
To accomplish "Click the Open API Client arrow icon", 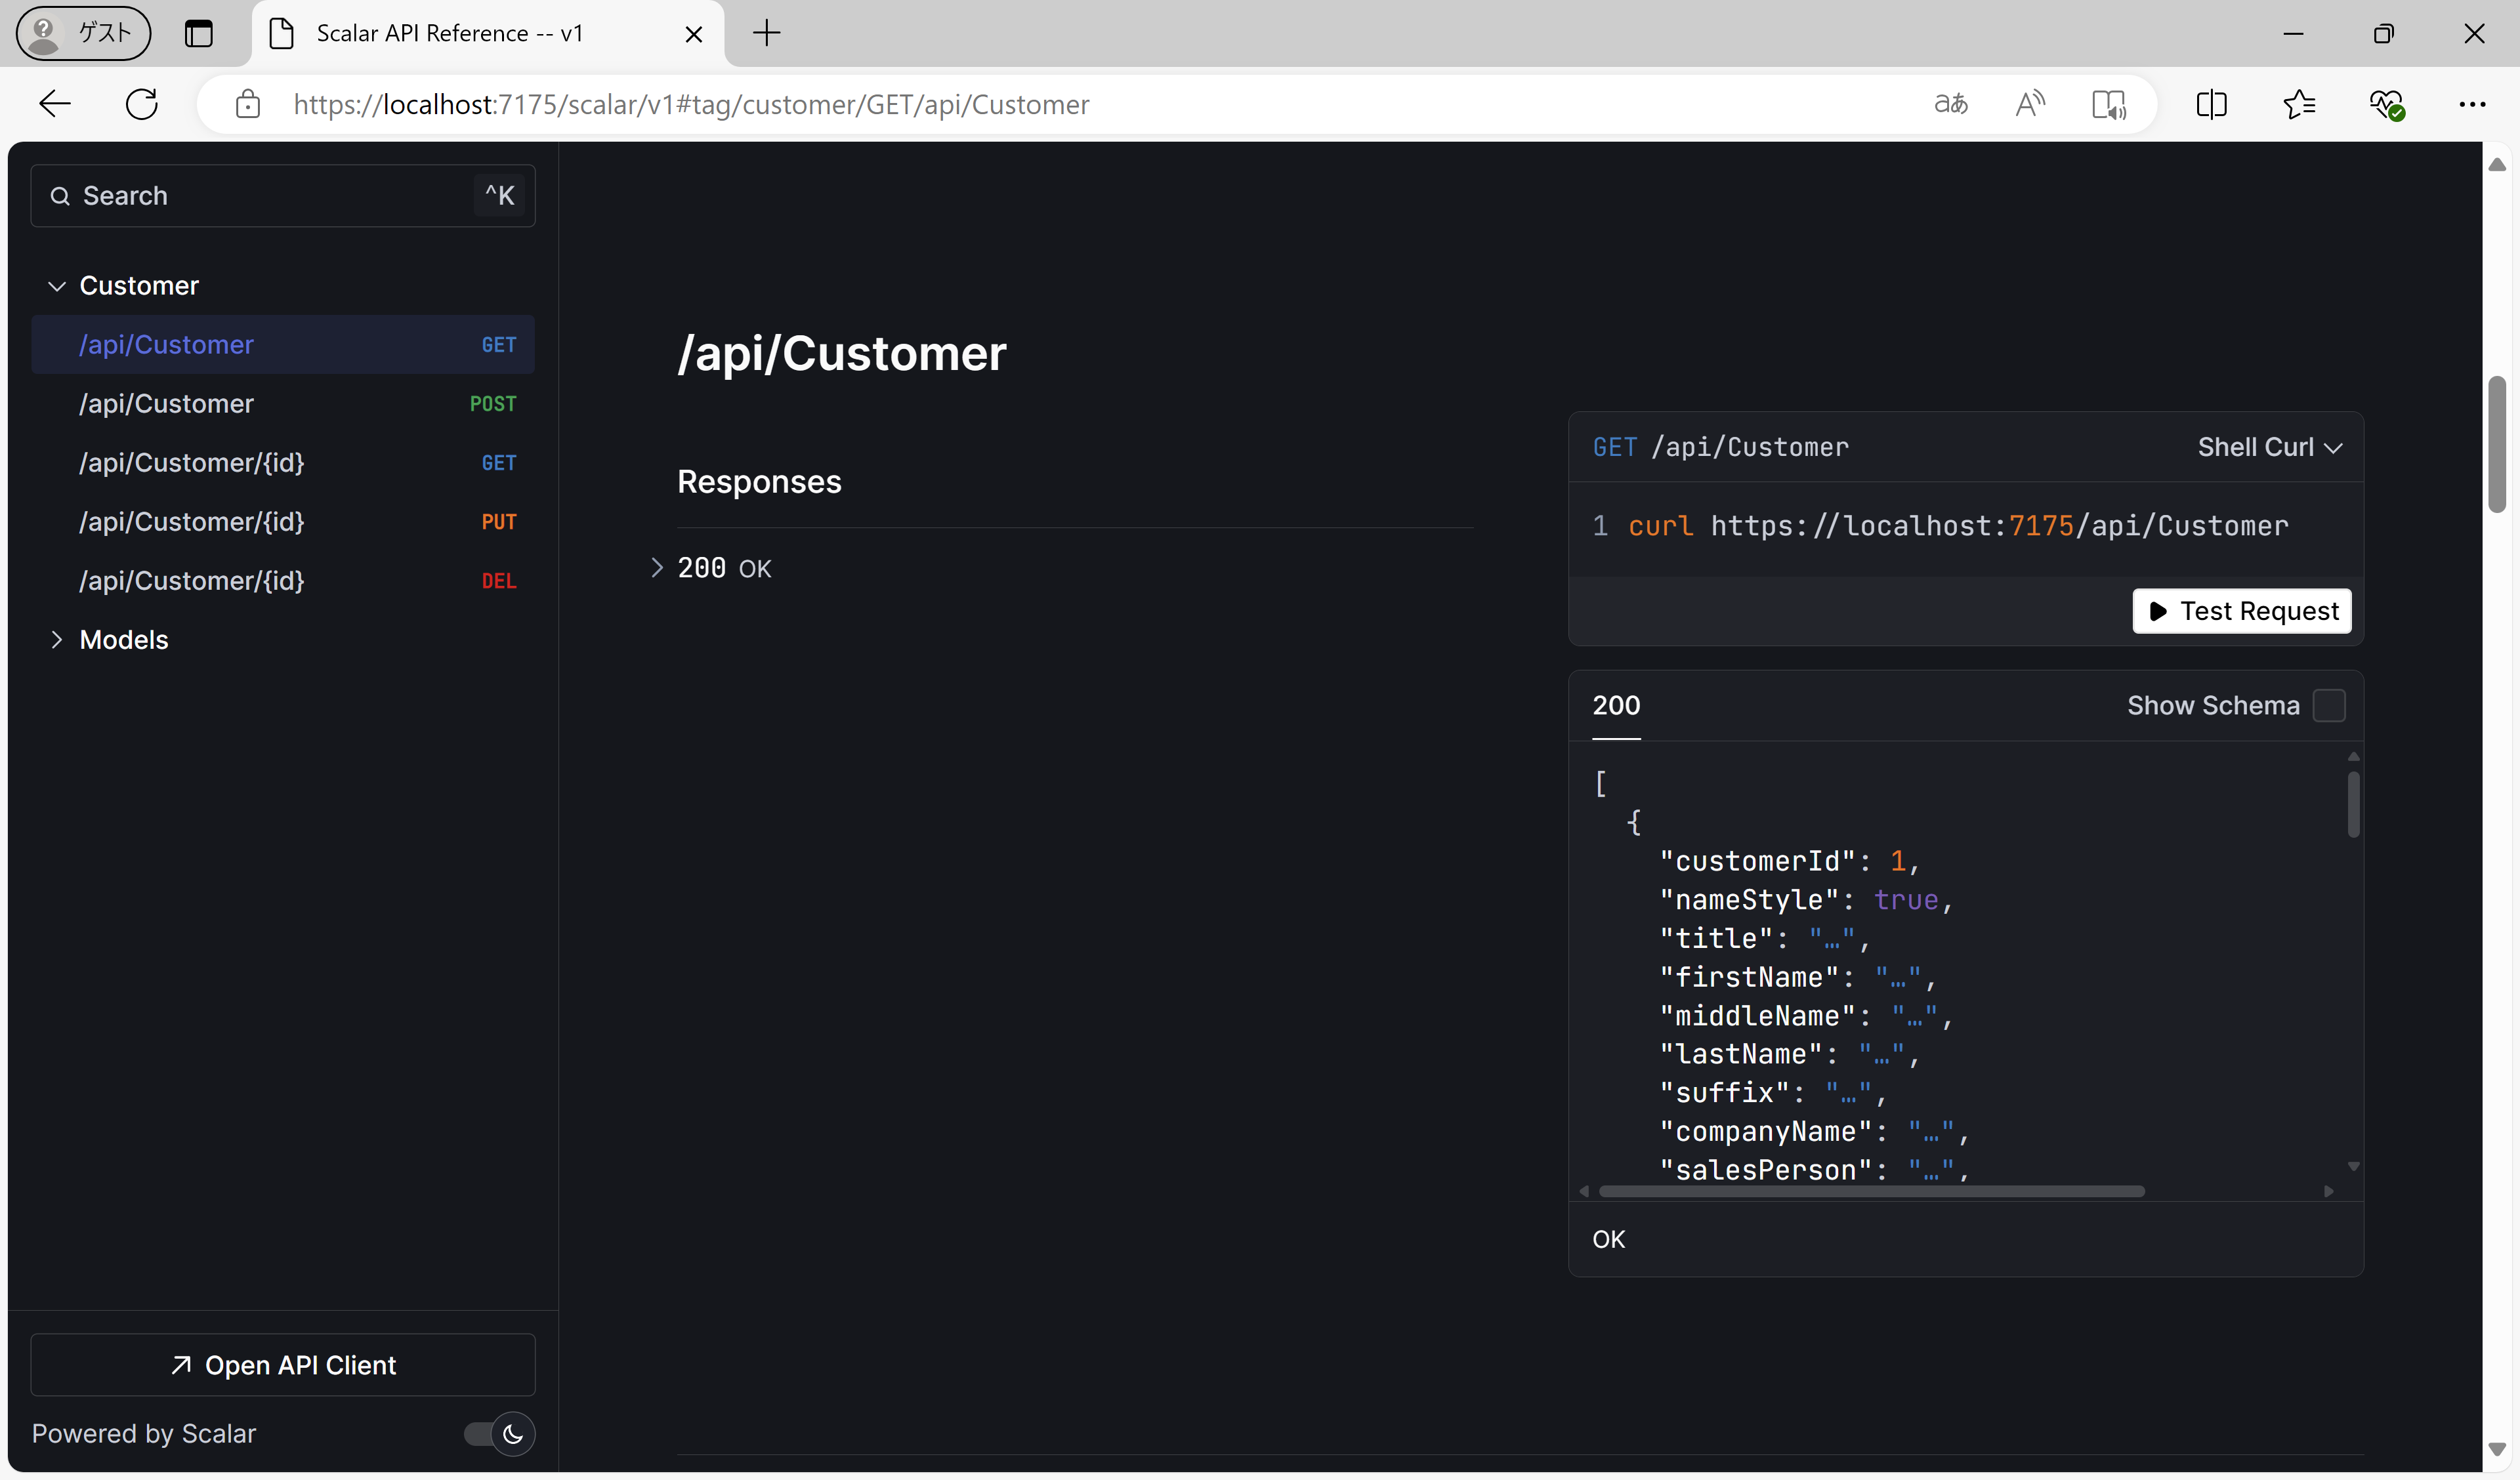I will [x=181, y=1365].
